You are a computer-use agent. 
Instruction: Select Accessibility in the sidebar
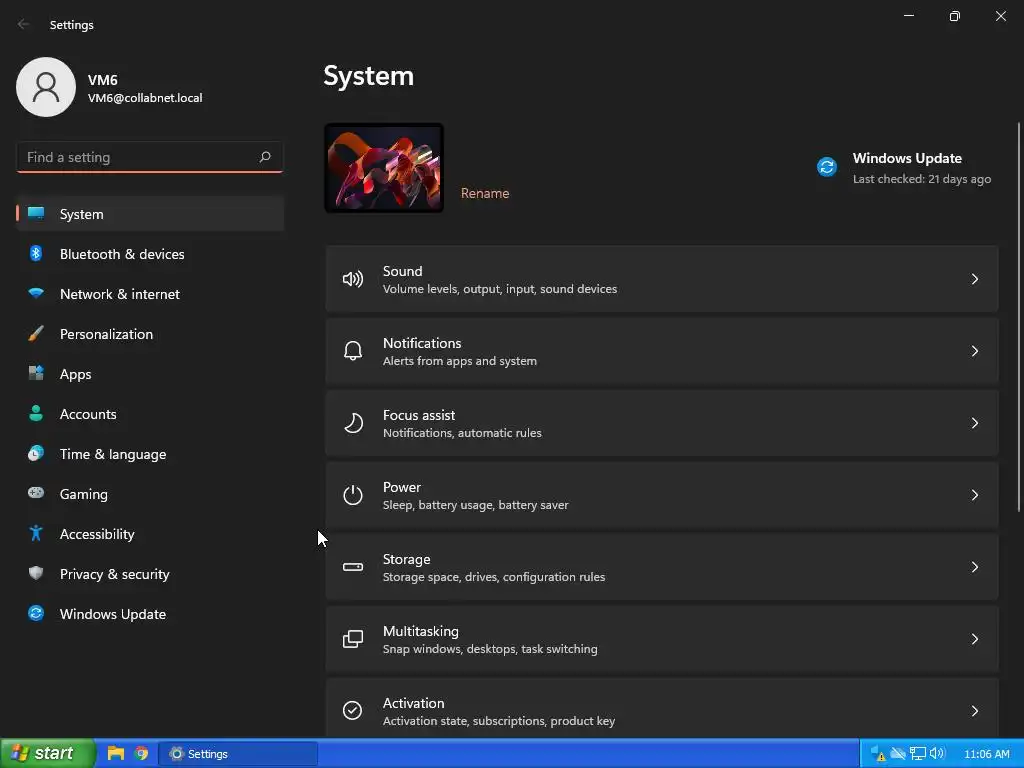[x=150, y=534]
